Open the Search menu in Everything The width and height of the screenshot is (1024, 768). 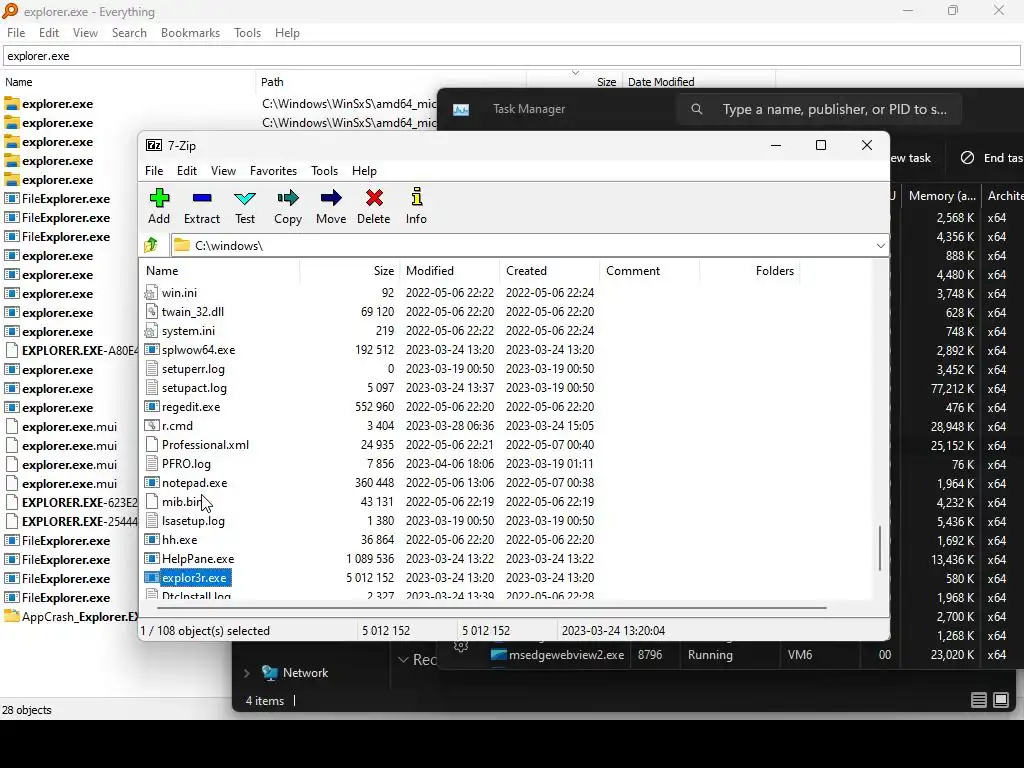129,33
